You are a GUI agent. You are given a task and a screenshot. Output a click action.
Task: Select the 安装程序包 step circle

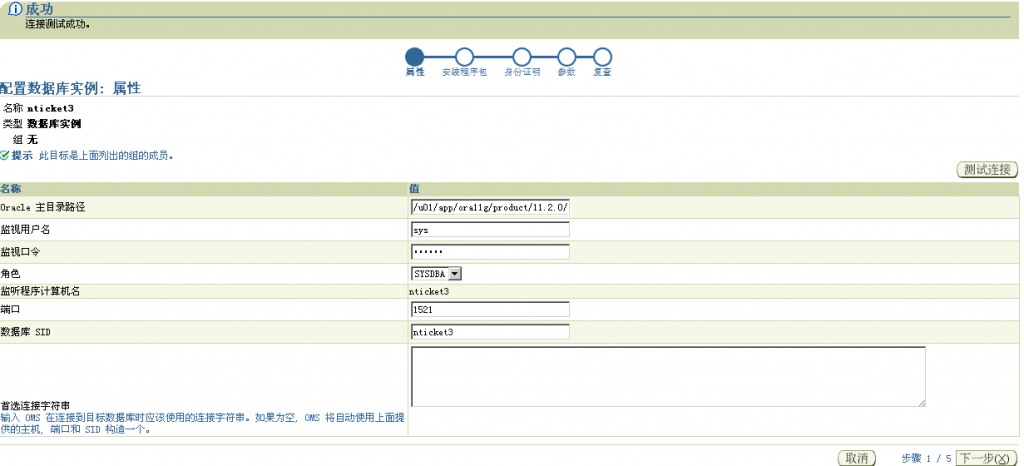[464, 57]
